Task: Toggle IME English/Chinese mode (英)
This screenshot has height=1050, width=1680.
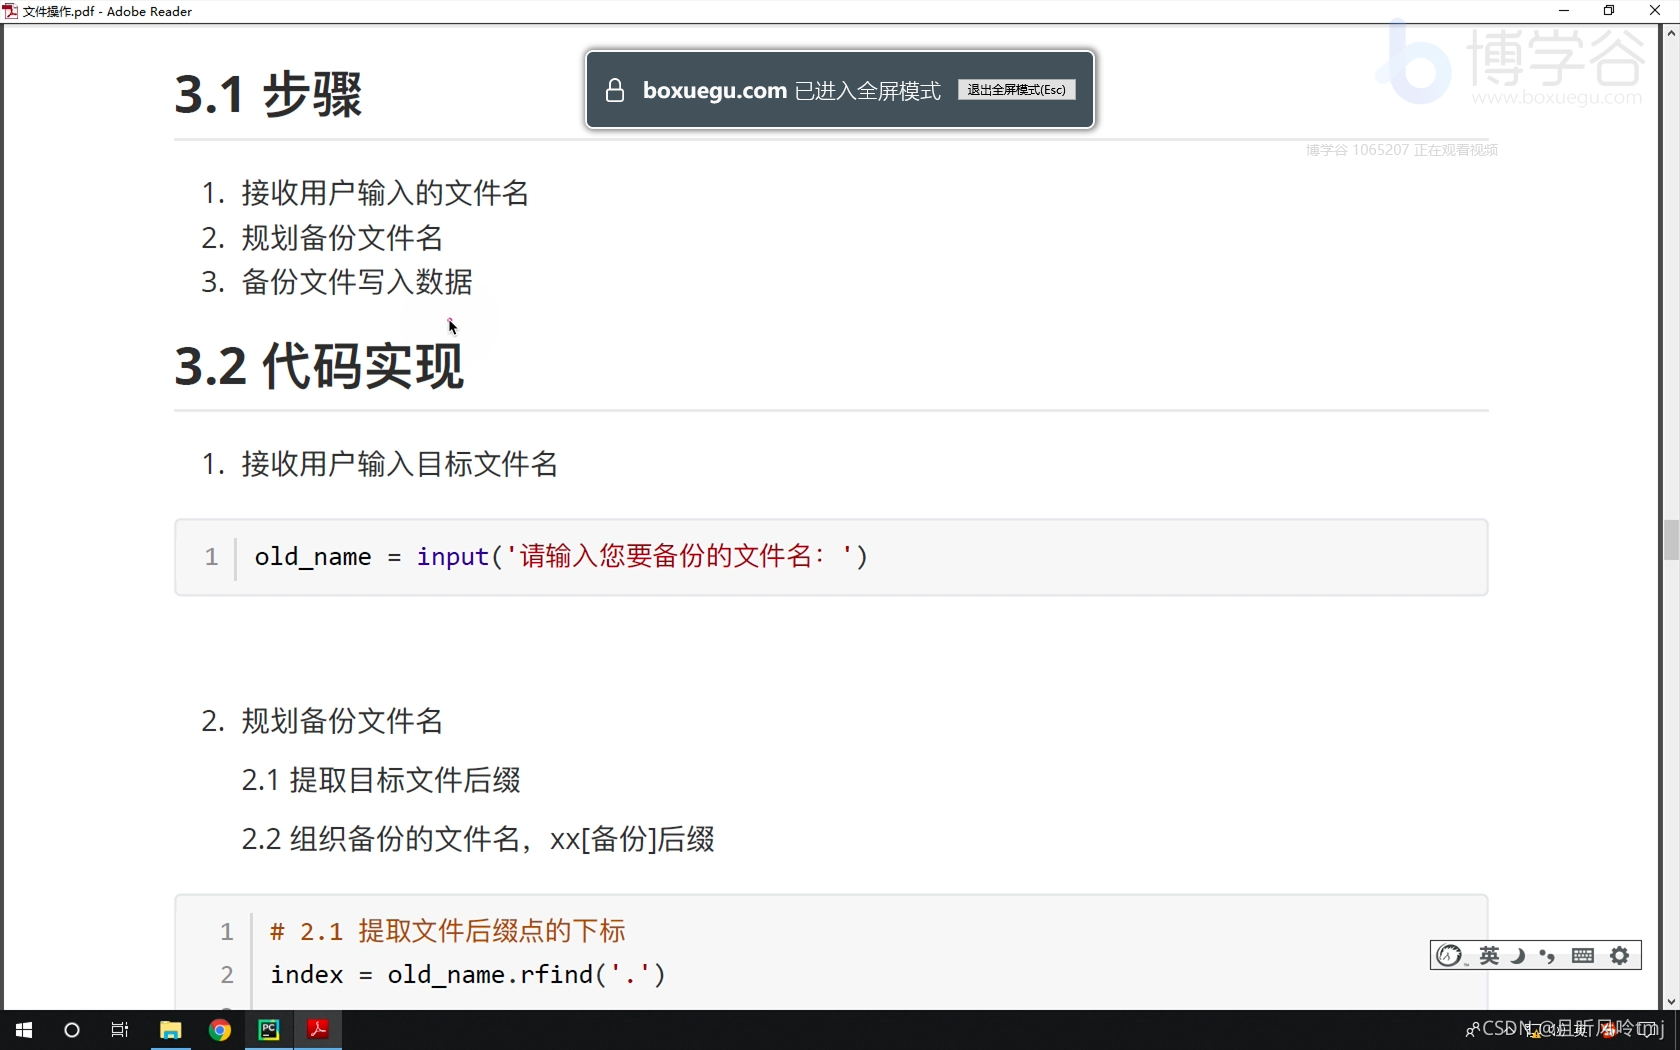Action: [x=1489, y=956]
